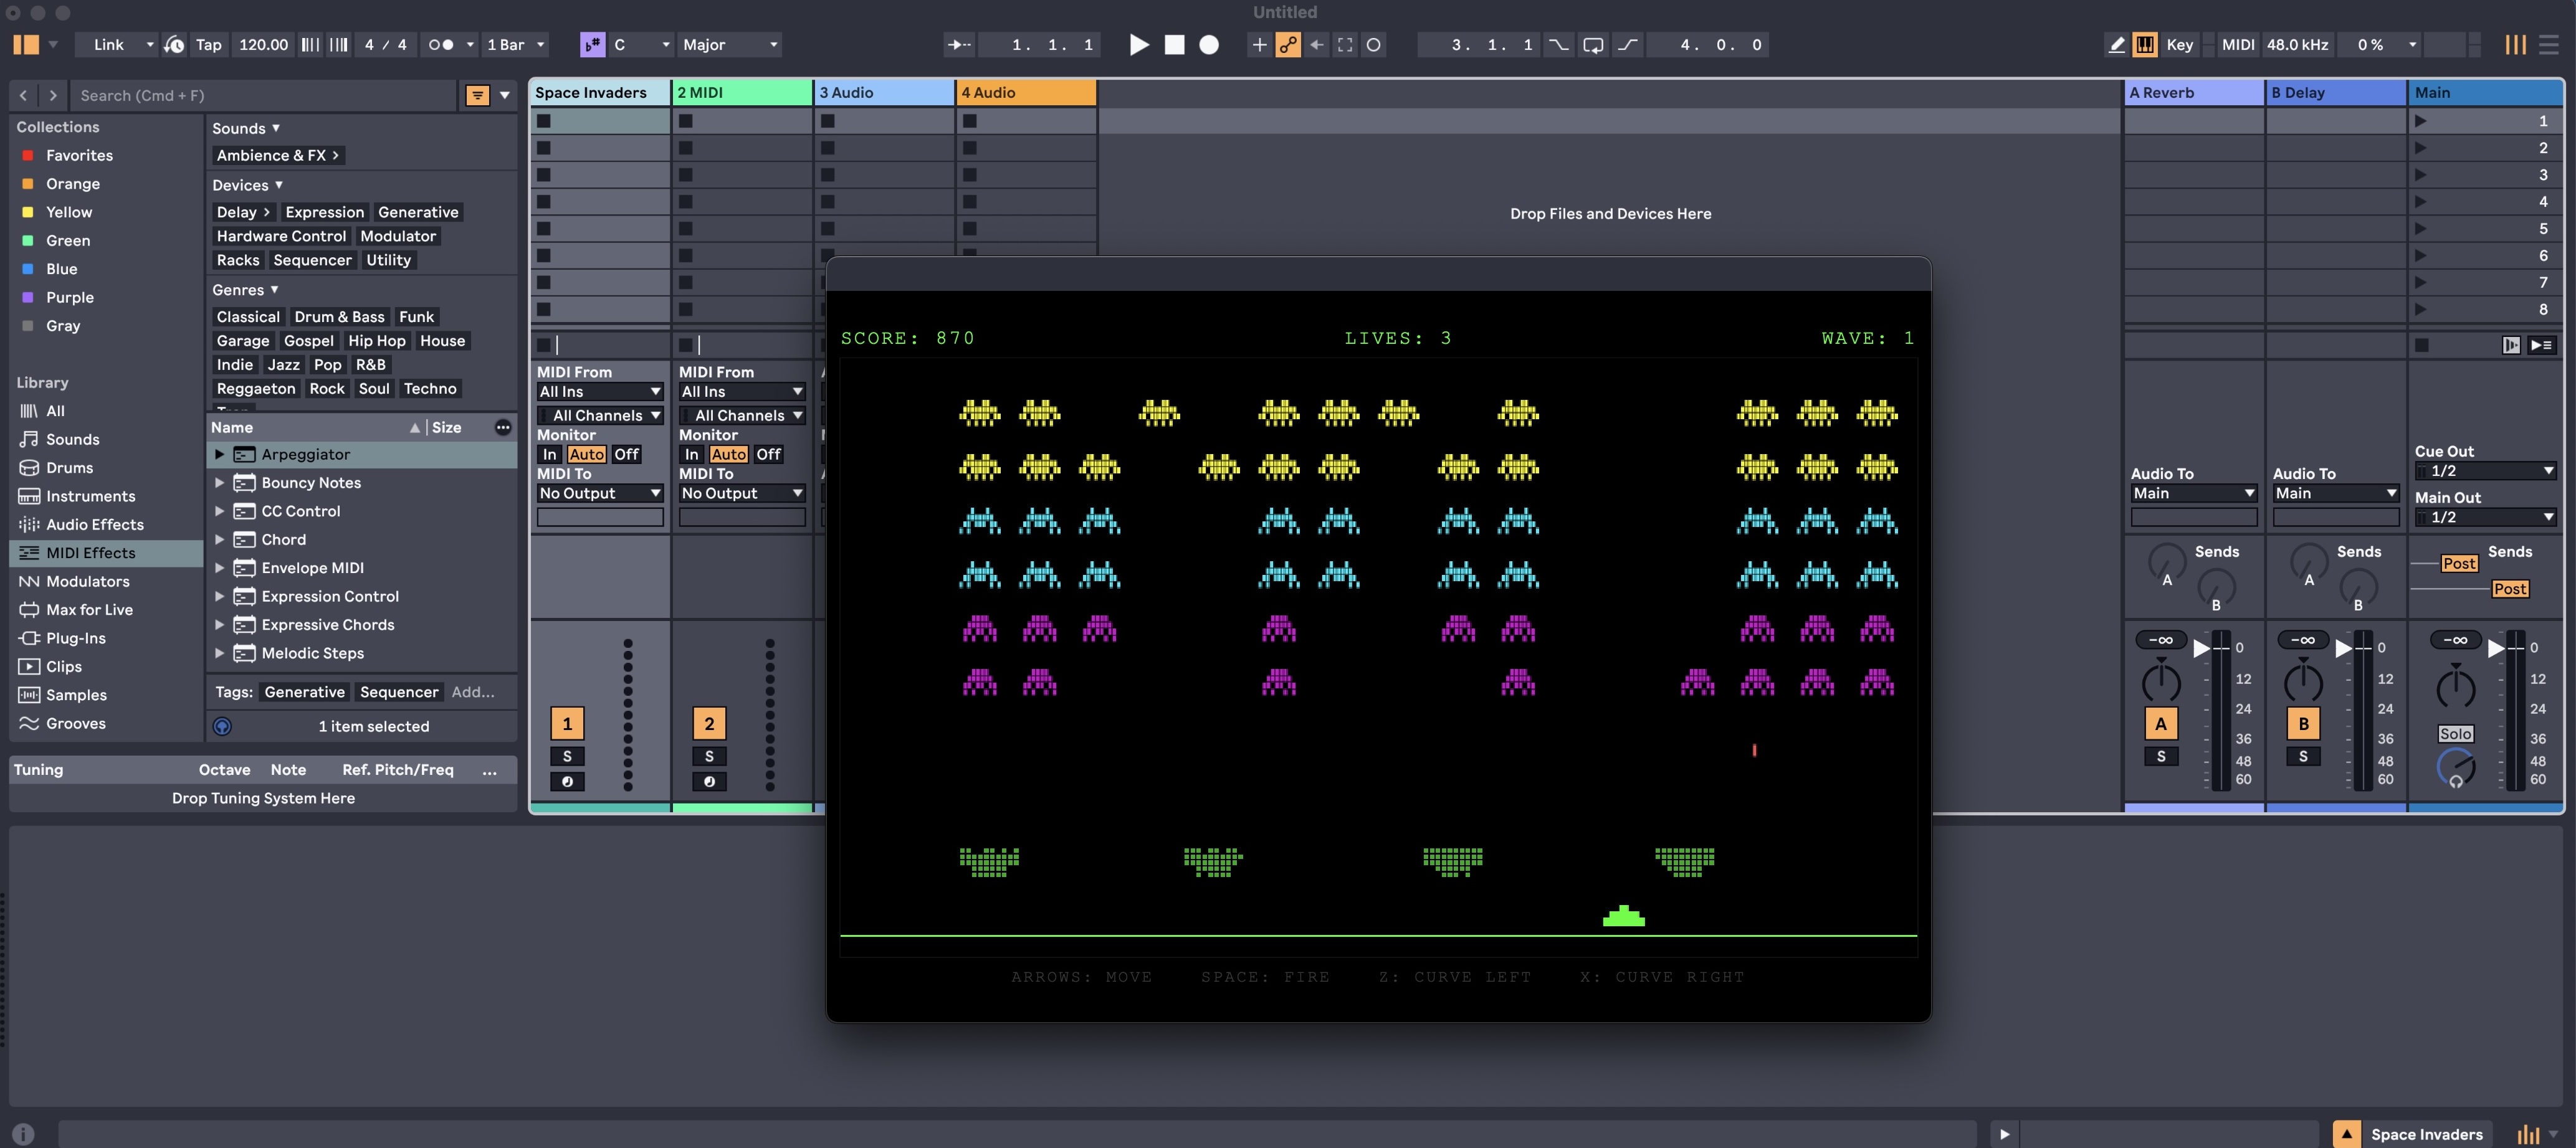Image resolution: width=2576 pixels, height=1148 pixels.
Task: Switch to Session view icon with vertical bars
Action: pos(2515,45)
